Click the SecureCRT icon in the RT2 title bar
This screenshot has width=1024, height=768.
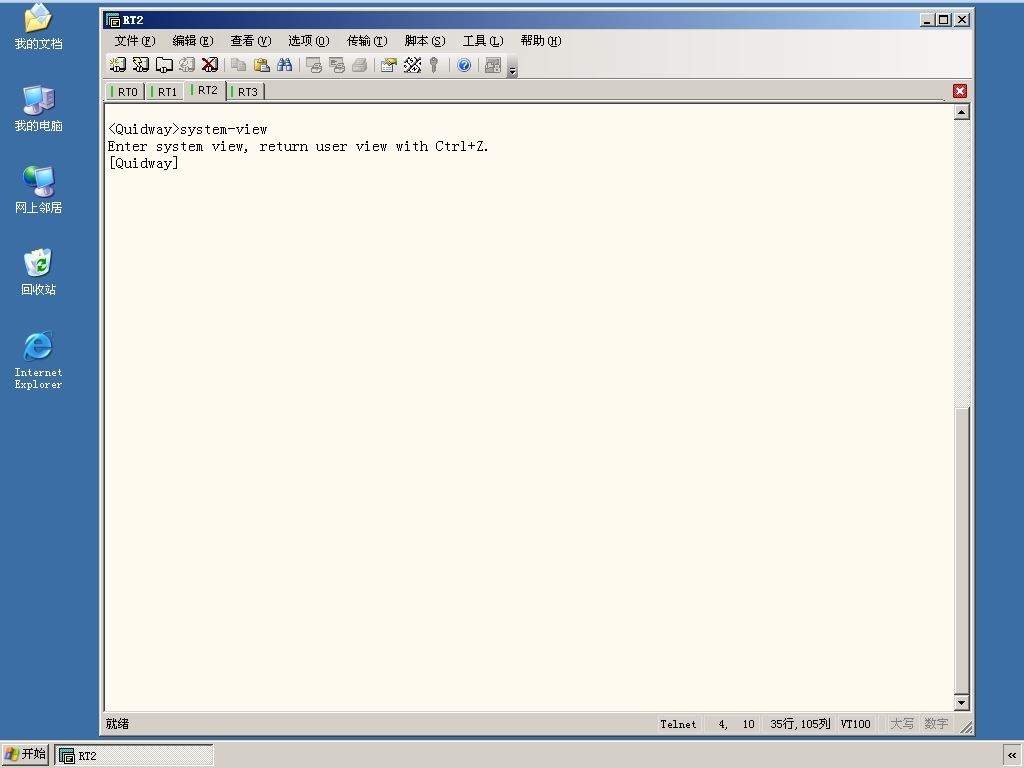[x=113, y=20]
